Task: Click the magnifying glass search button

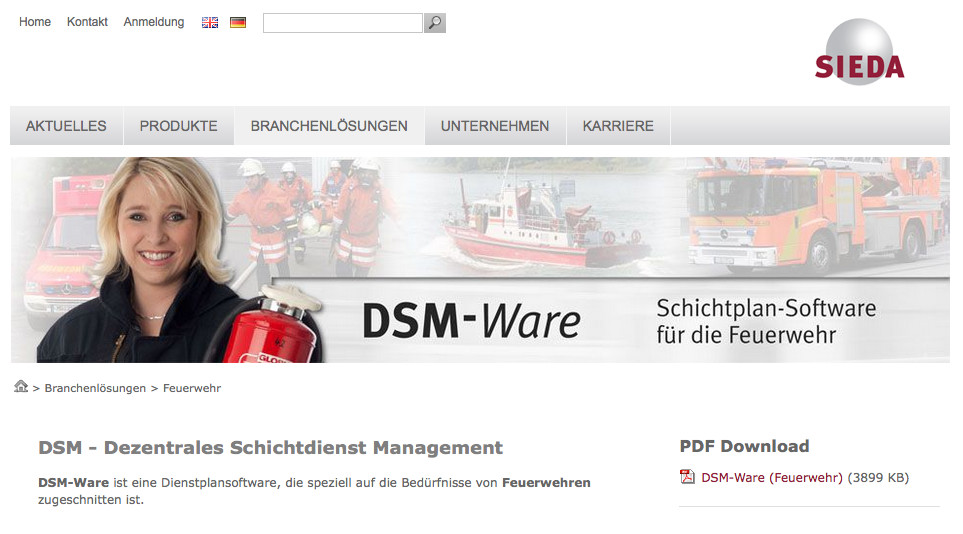Action: (x=435, y=23)
